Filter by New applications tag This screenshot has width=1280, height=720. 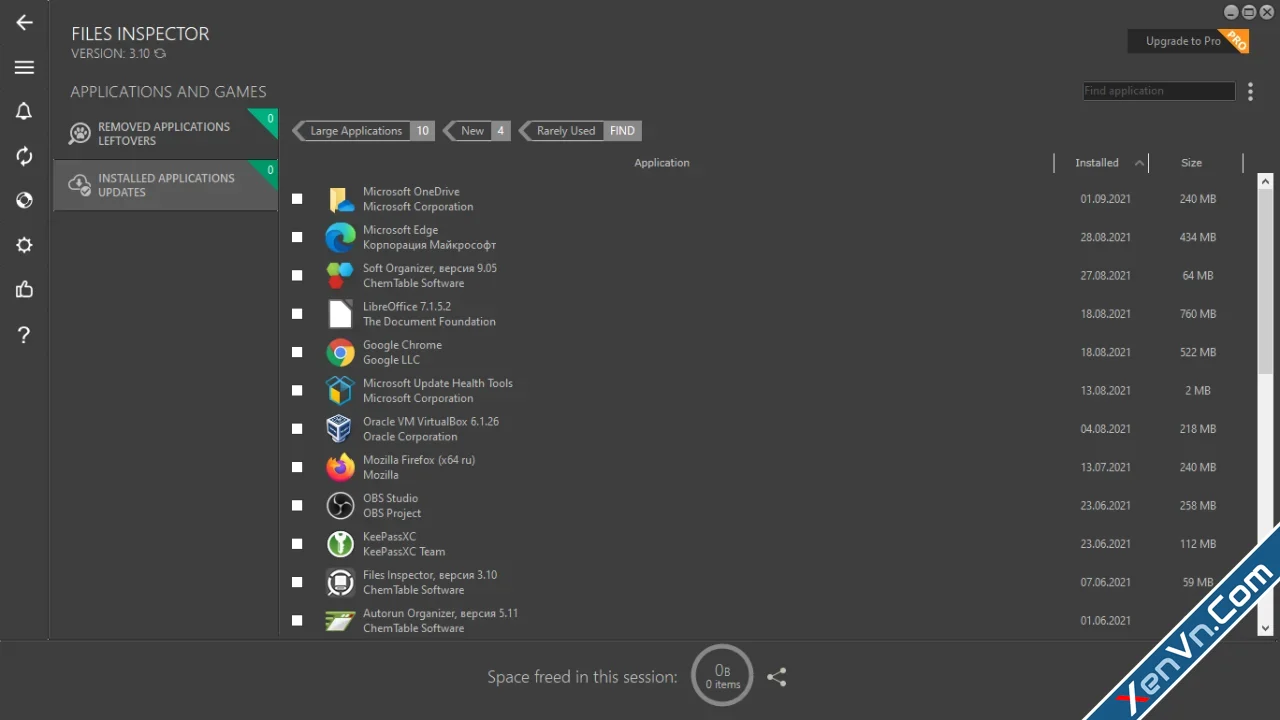(x=476, y=131)
